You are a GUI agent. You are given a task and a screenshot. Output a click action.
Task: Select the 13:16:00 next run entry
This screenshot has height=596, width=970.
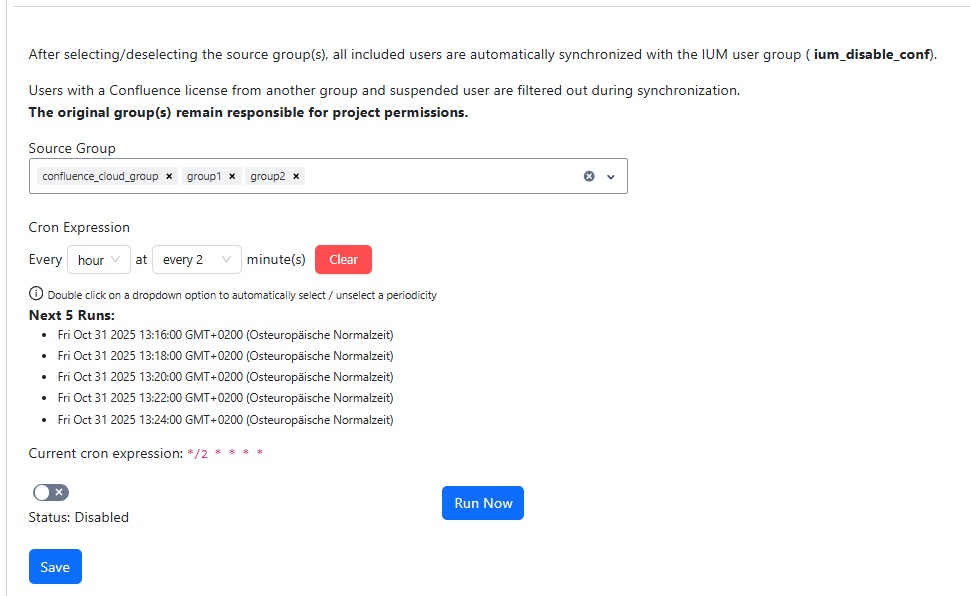225,334
